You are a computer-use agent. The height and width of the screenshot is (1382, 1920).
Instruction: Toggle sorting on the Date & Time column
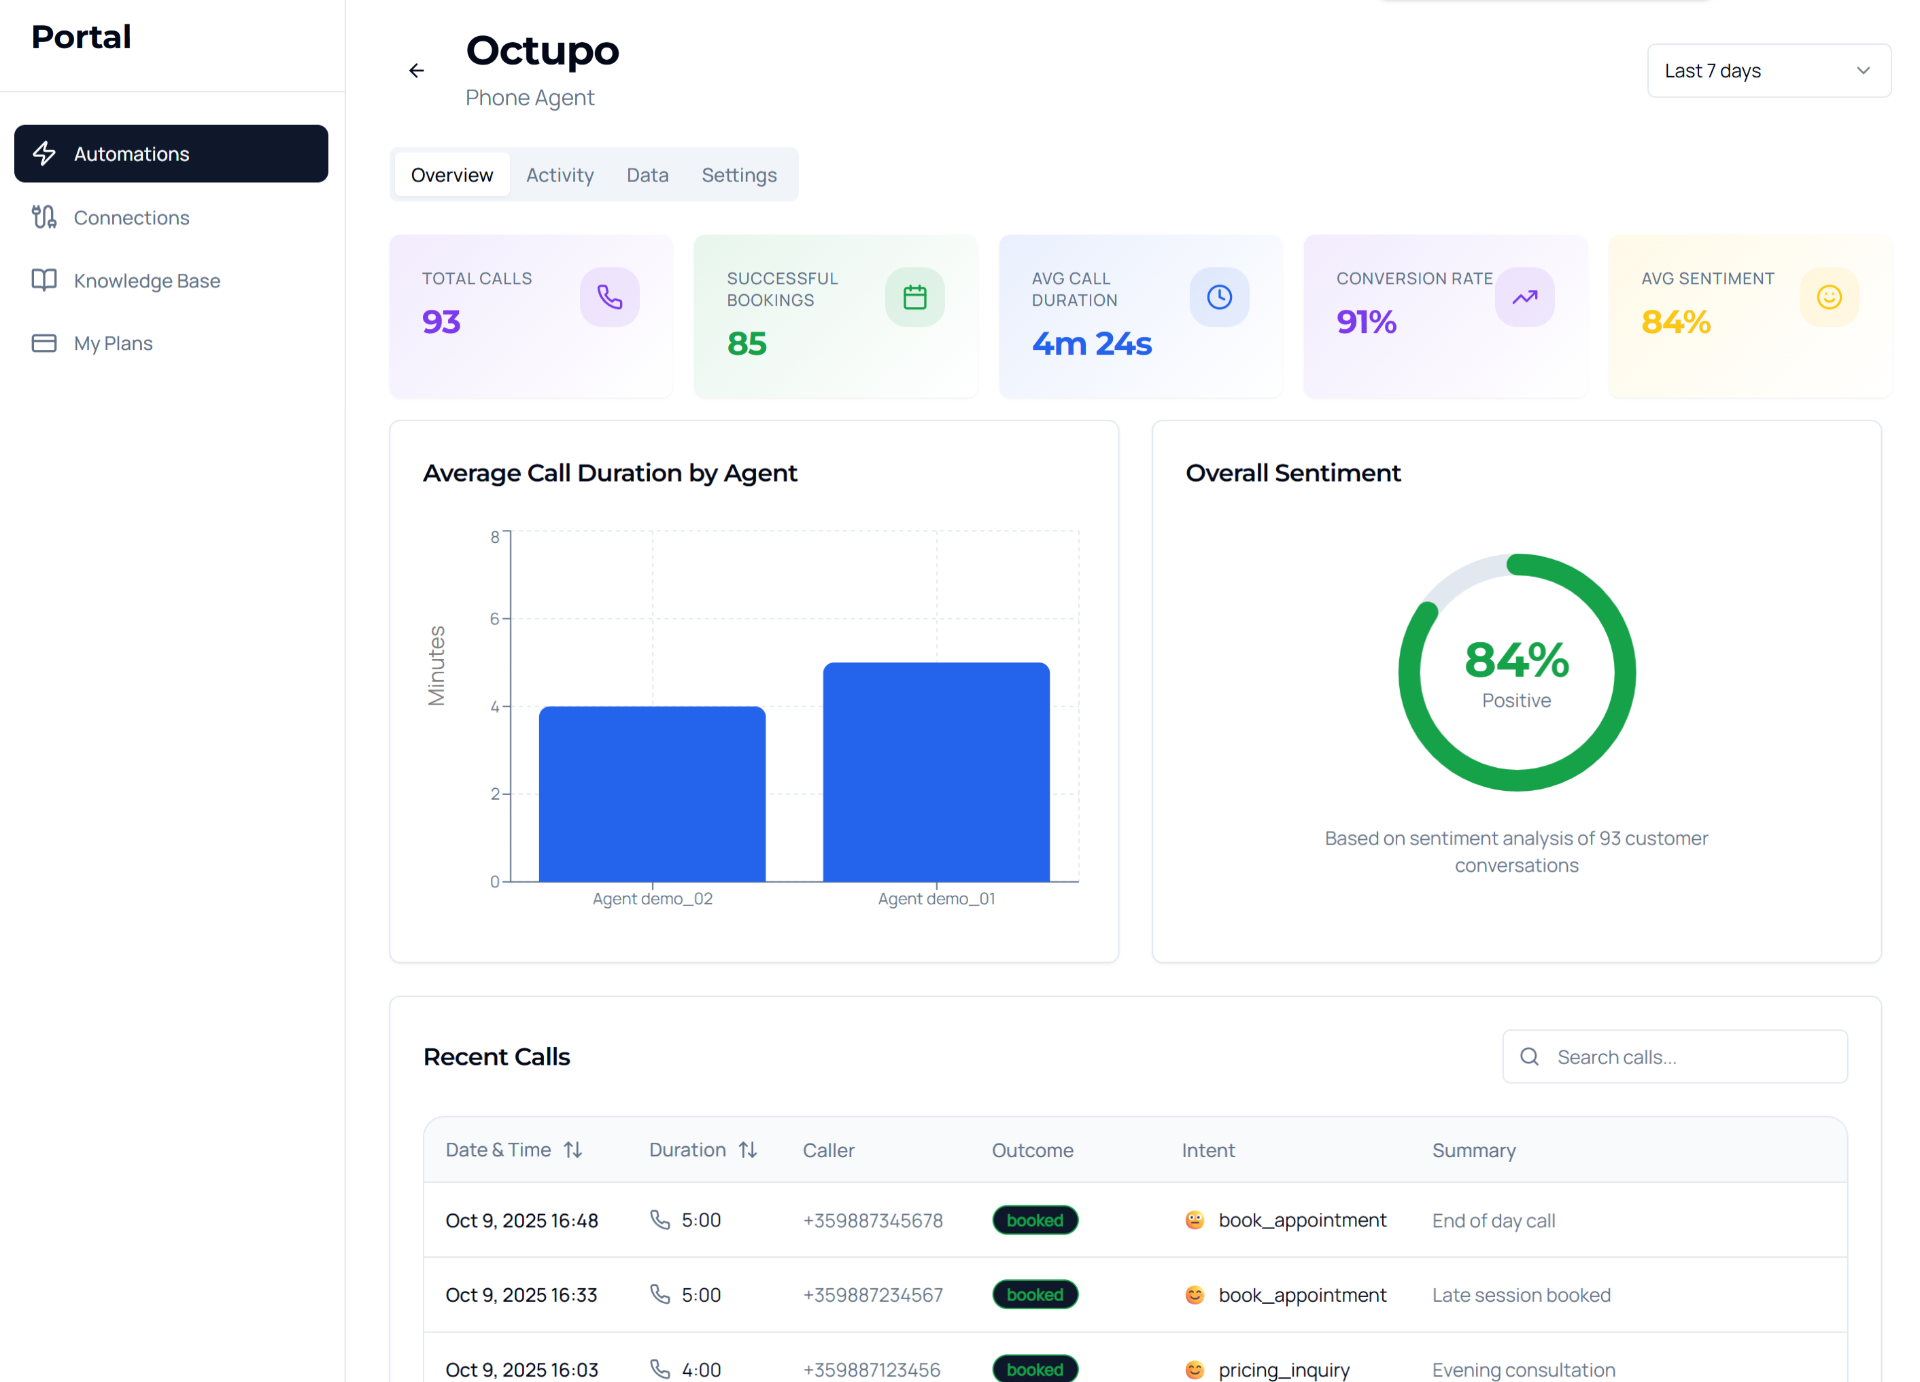(x=574, y=1149)
